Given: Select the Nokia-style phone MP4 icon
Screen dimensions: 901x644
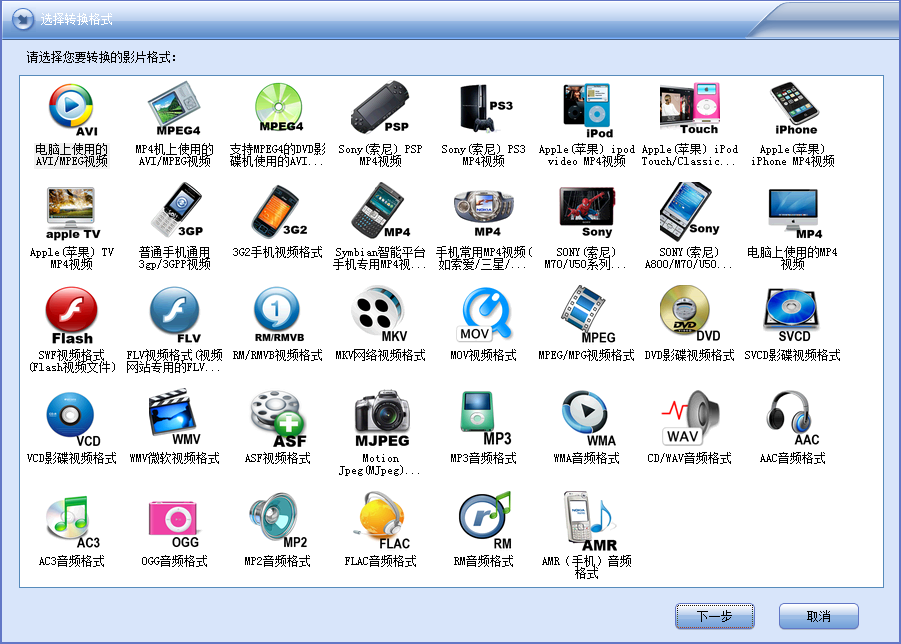Looking at the screenshot, I should click(x=484, y=213).
